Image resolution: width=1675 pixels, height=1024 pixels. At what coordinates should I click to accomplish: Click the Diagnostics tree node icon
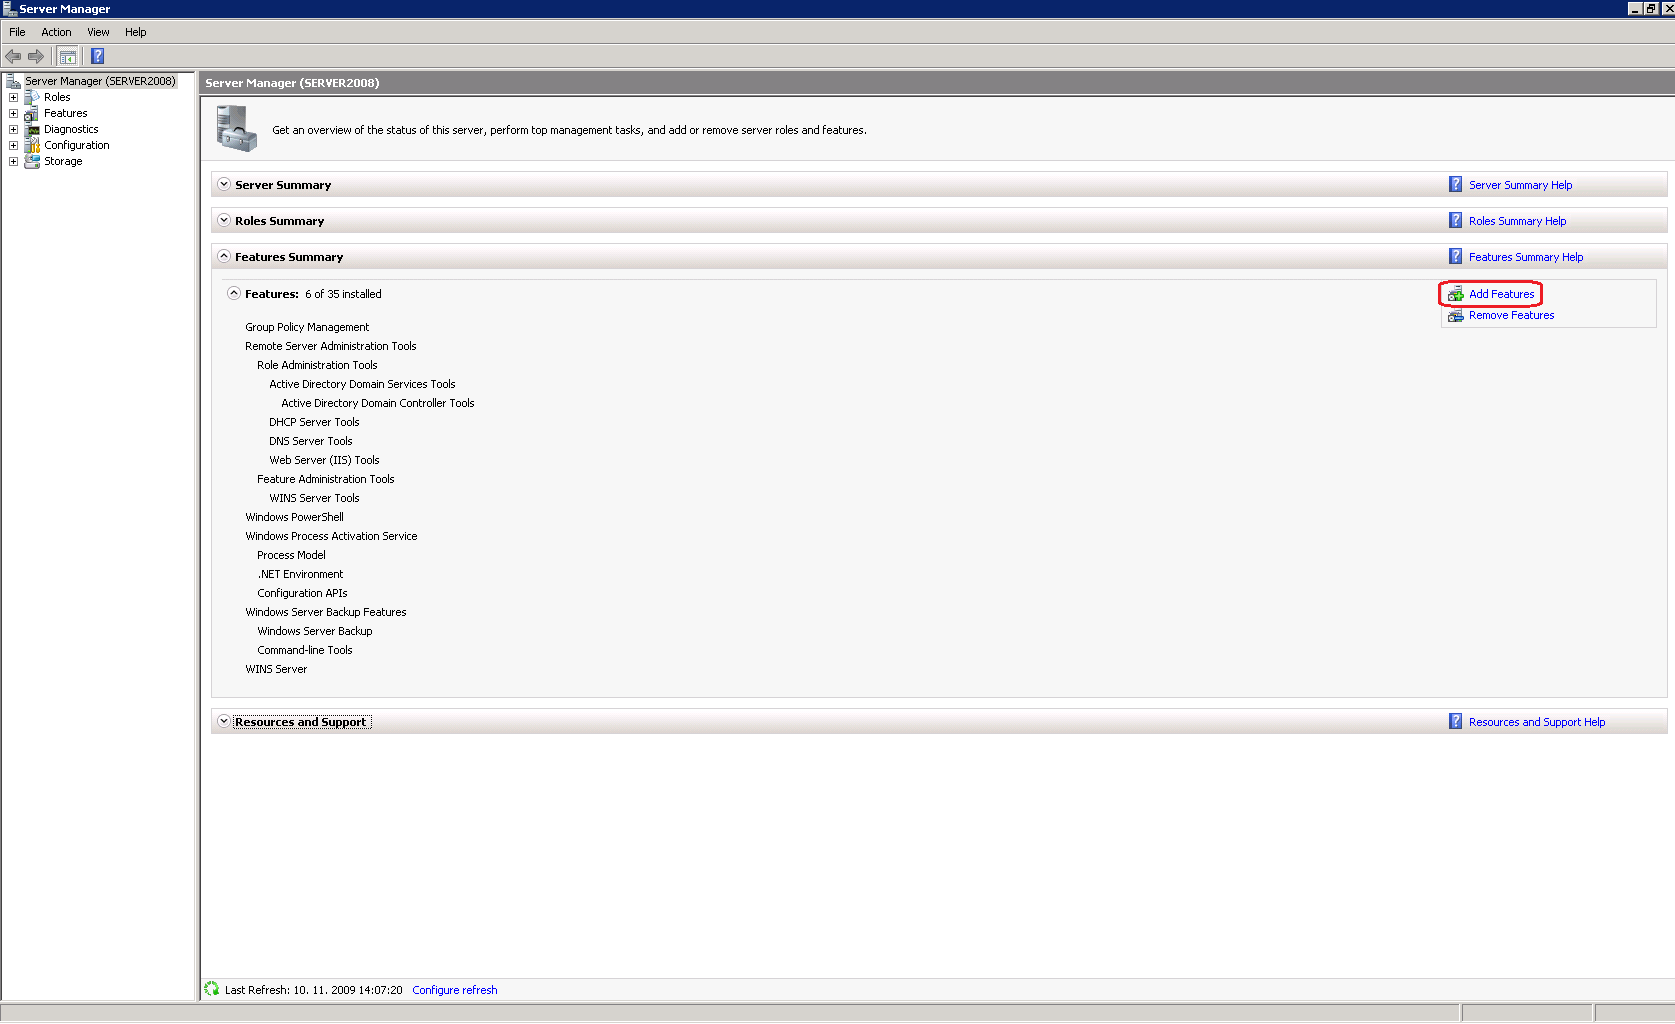pos(32,129)
